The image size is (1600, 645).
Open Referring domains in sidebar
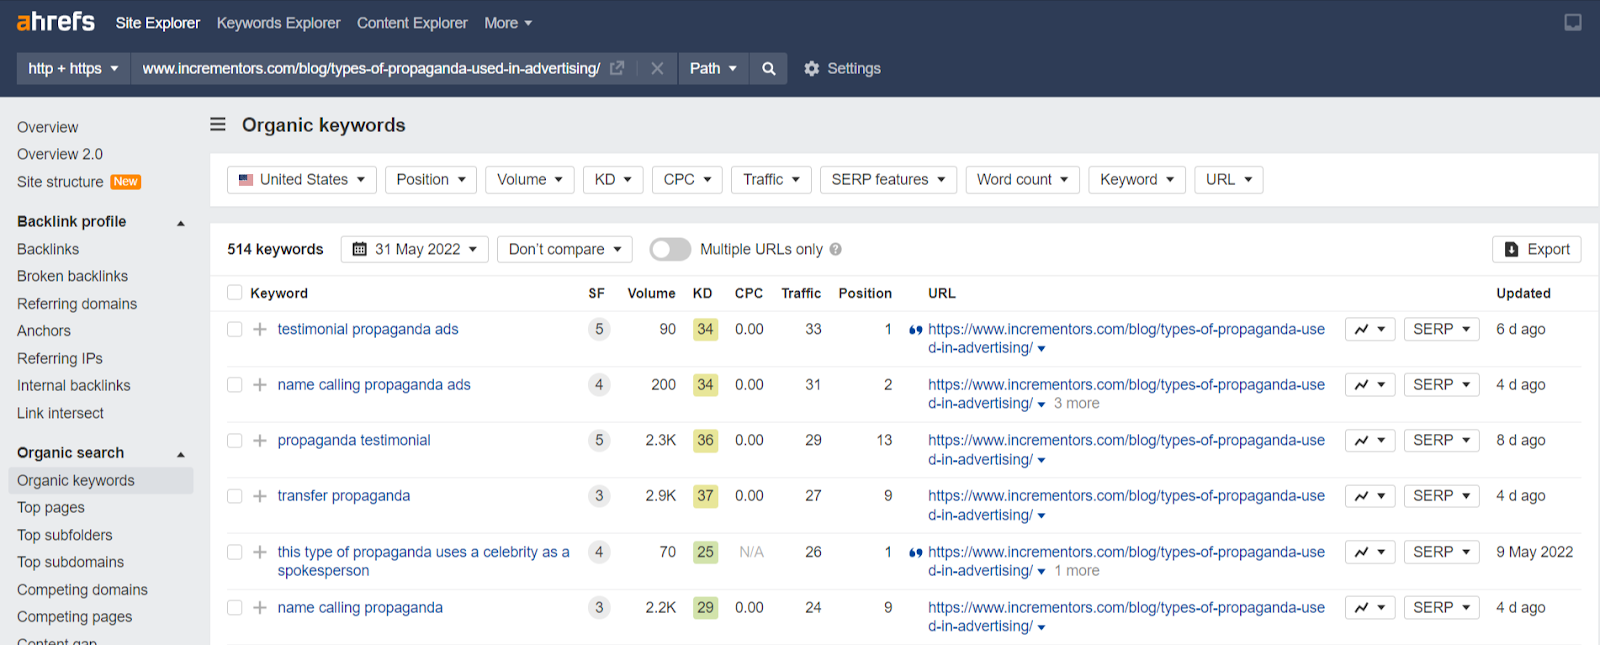click(x=77, y=304)
